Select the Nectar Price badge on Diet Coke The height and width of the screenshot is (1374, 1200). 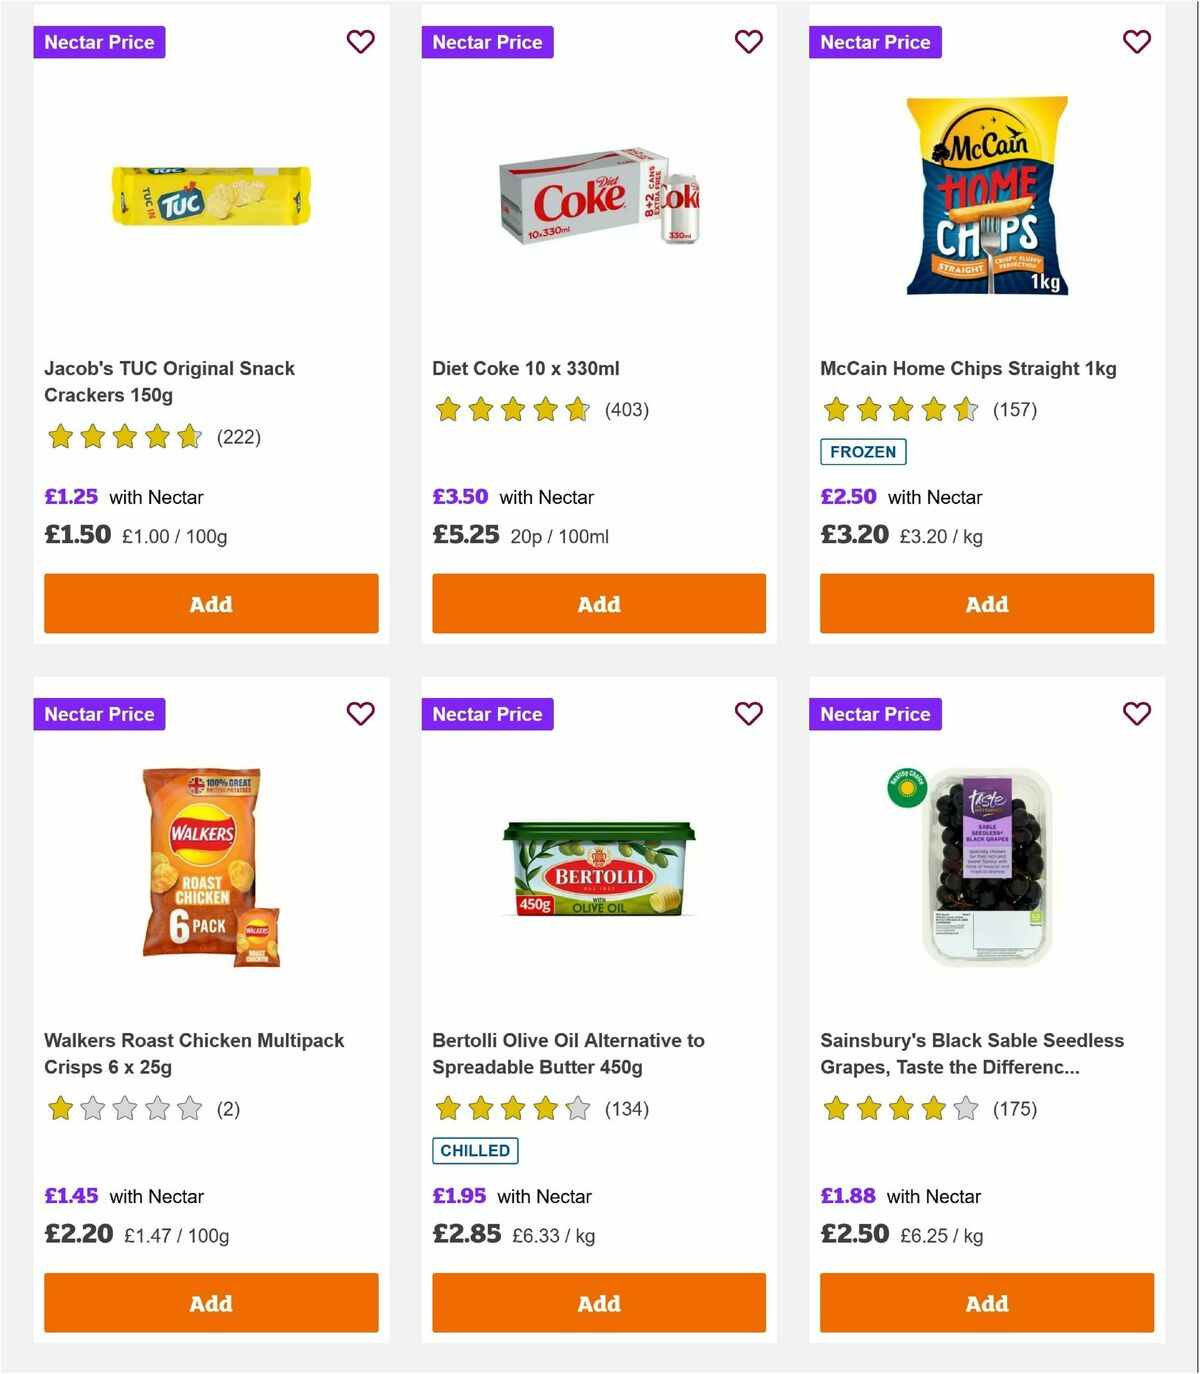click(x=488, y=42)
